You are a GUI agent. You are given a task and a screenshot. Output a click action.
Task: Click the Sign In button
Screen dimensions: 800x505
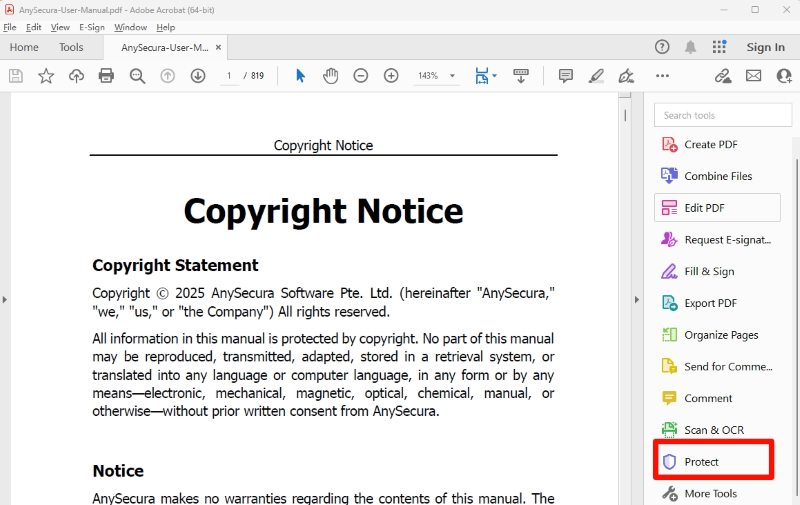[765, 47]
